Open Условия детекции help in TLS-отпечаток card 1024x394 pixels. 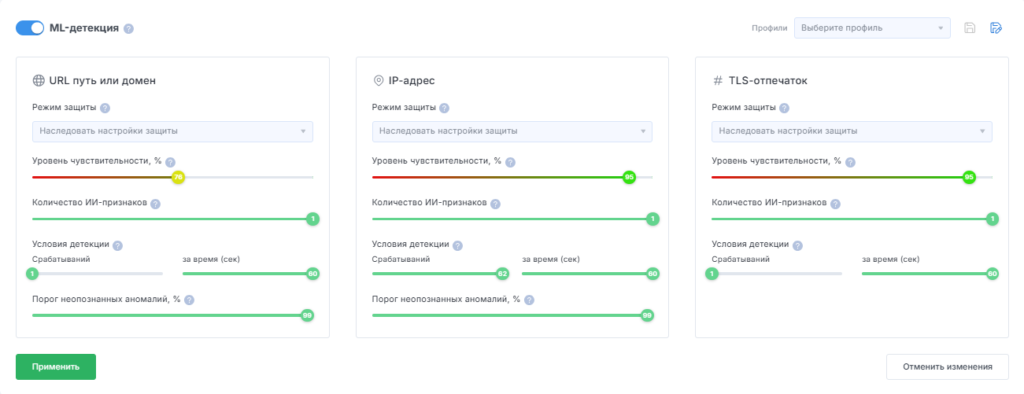tap(797, 246)
